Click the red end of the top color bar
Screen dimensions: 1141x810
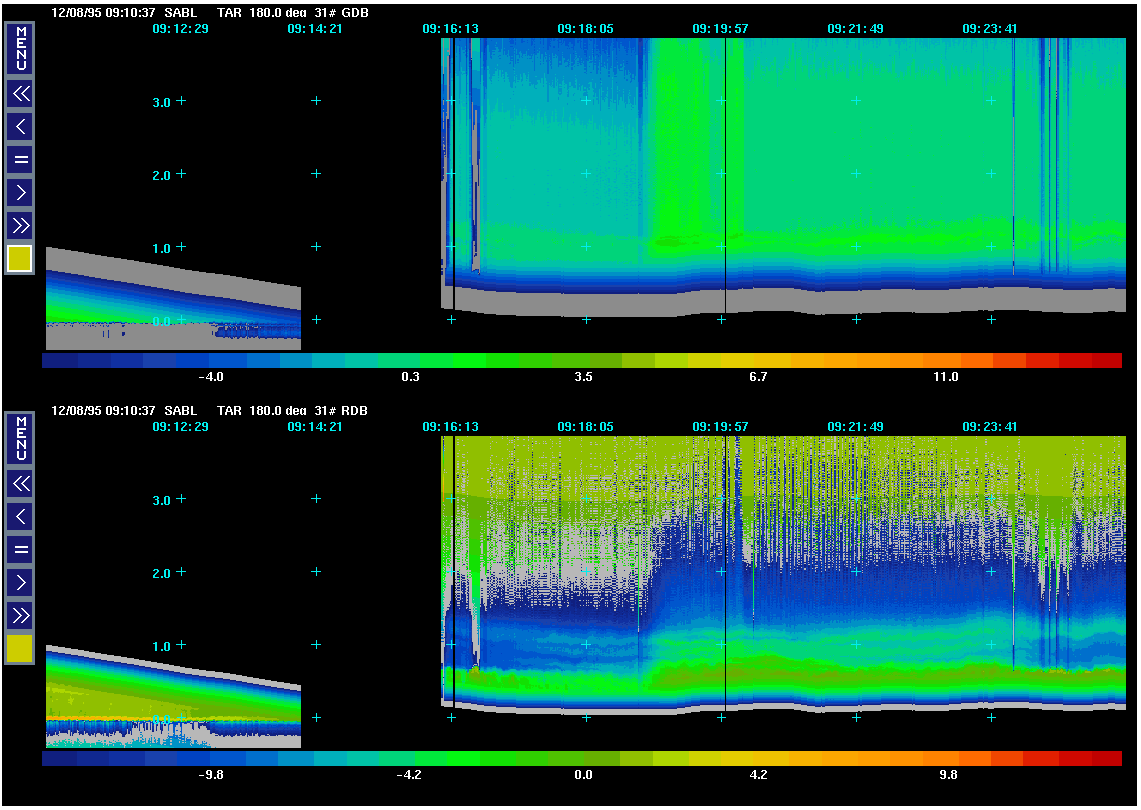click(x=1105, y=360)
